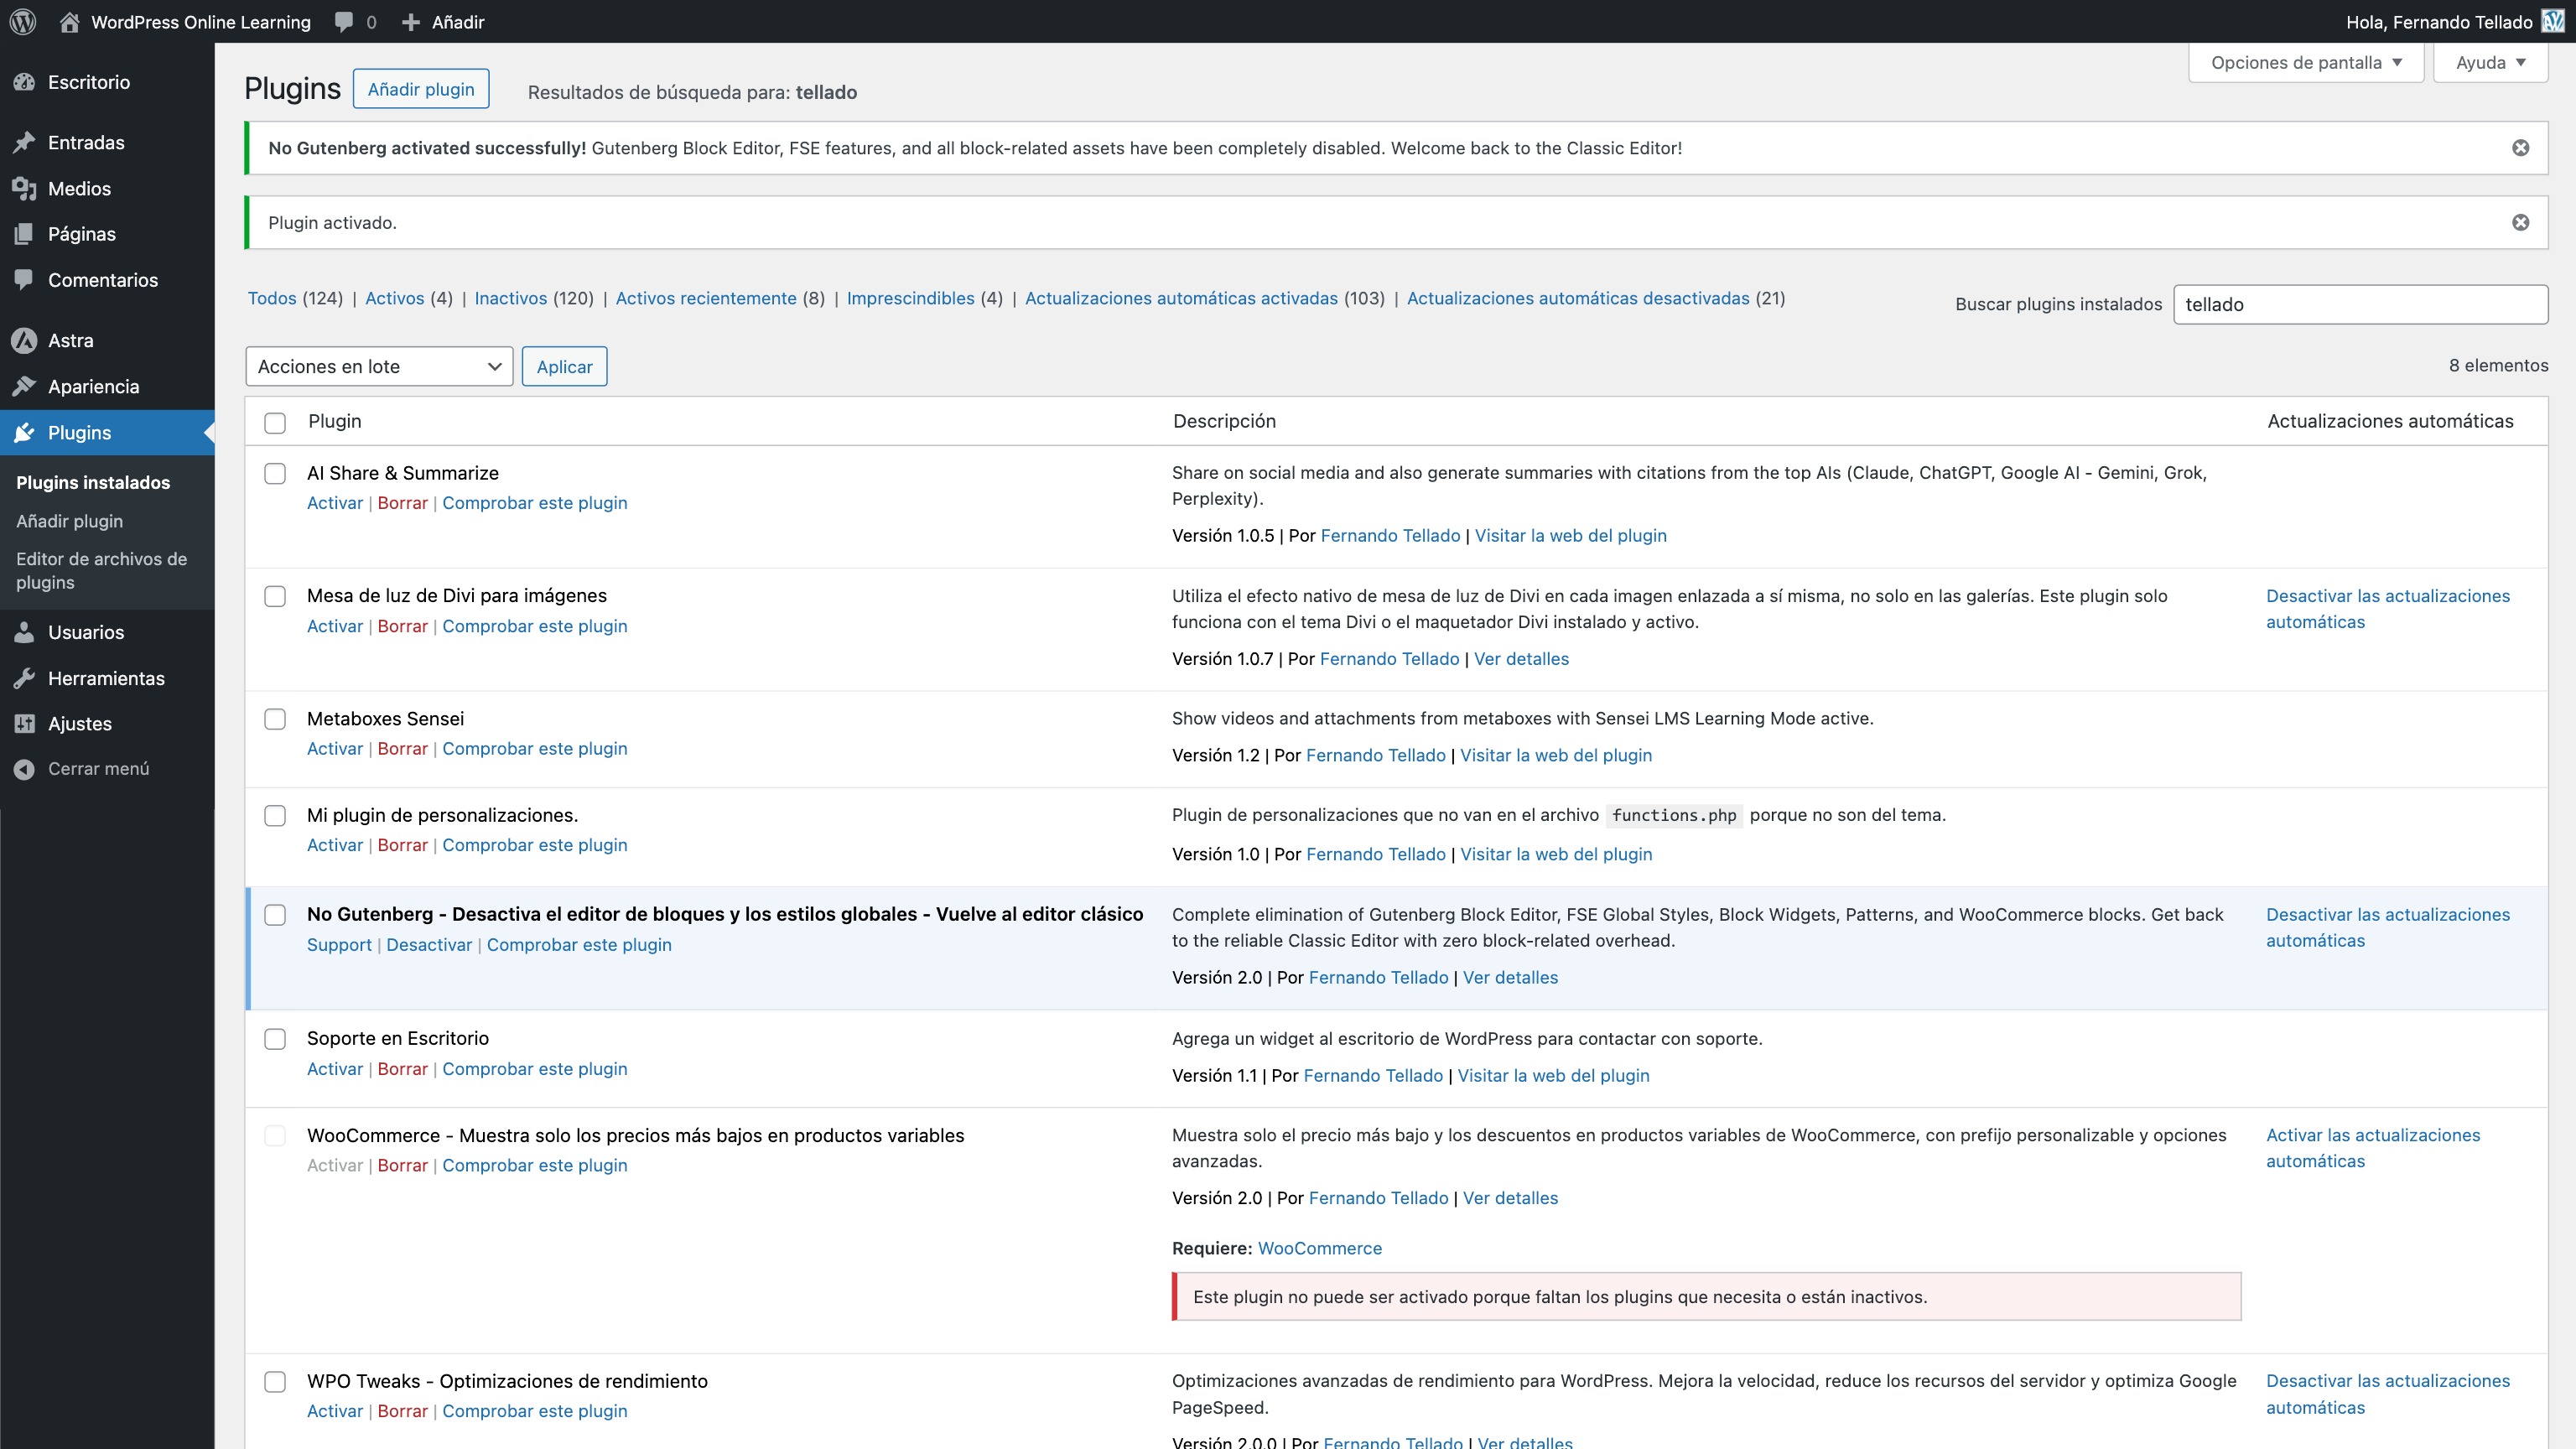The width and height of the screenshot is (2576, 1449).
Task: Sort by Plugin column header
Action: [335, 421]
